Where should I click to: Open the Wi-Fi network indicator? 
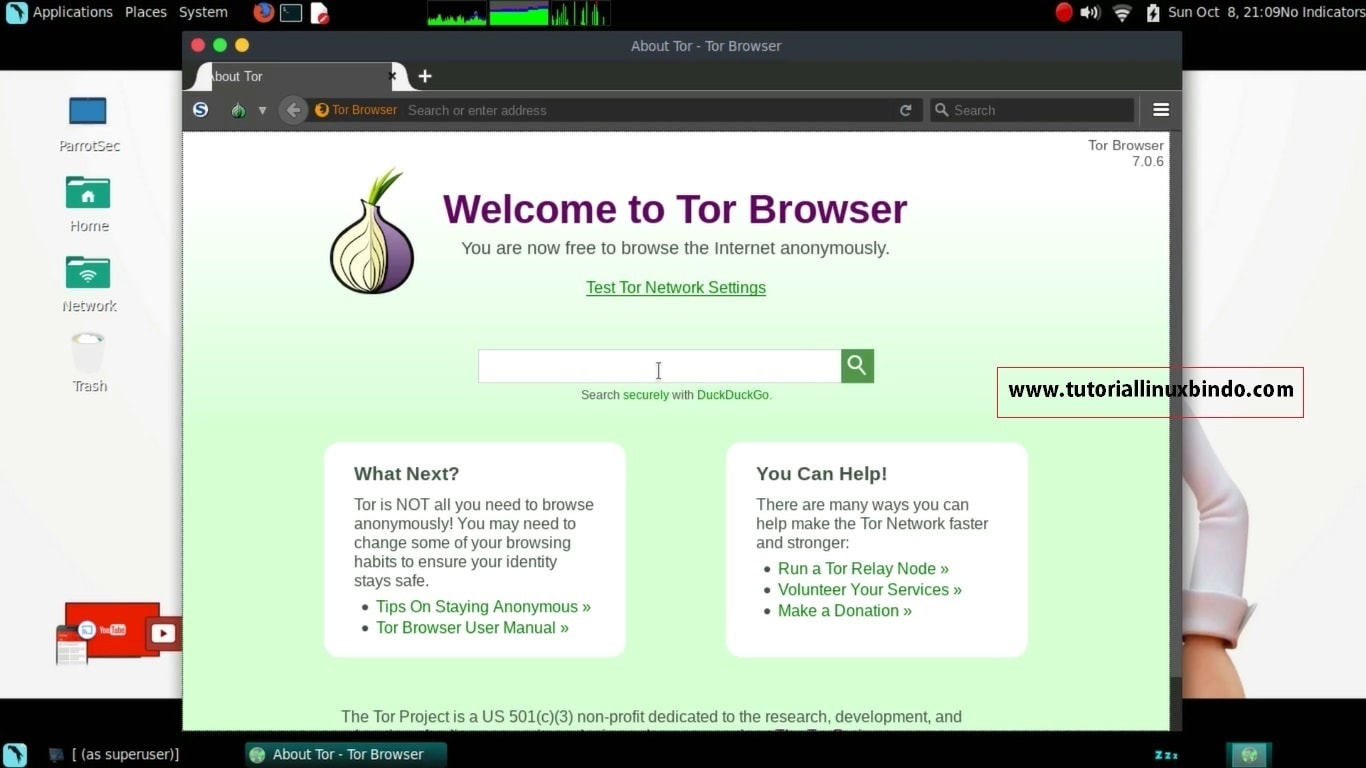[x=1122, y=13]
